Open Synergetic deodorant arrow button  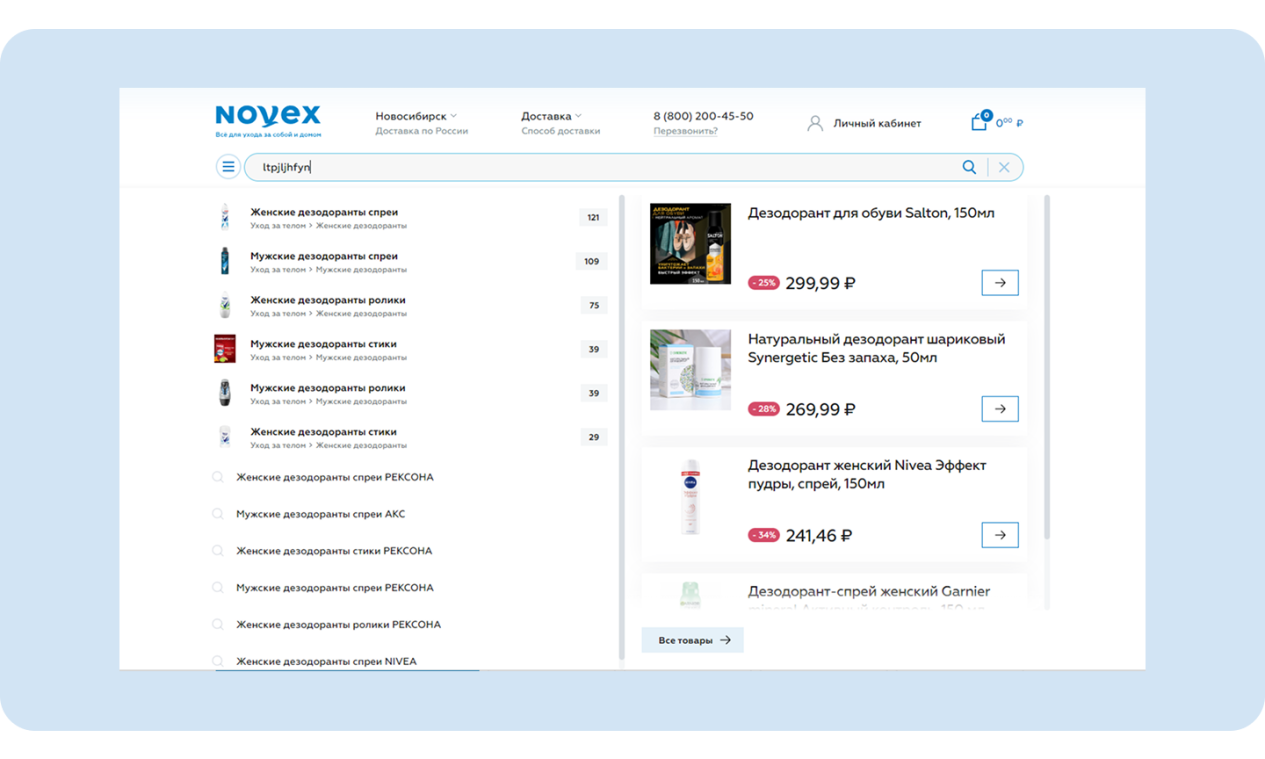point(999,409)
